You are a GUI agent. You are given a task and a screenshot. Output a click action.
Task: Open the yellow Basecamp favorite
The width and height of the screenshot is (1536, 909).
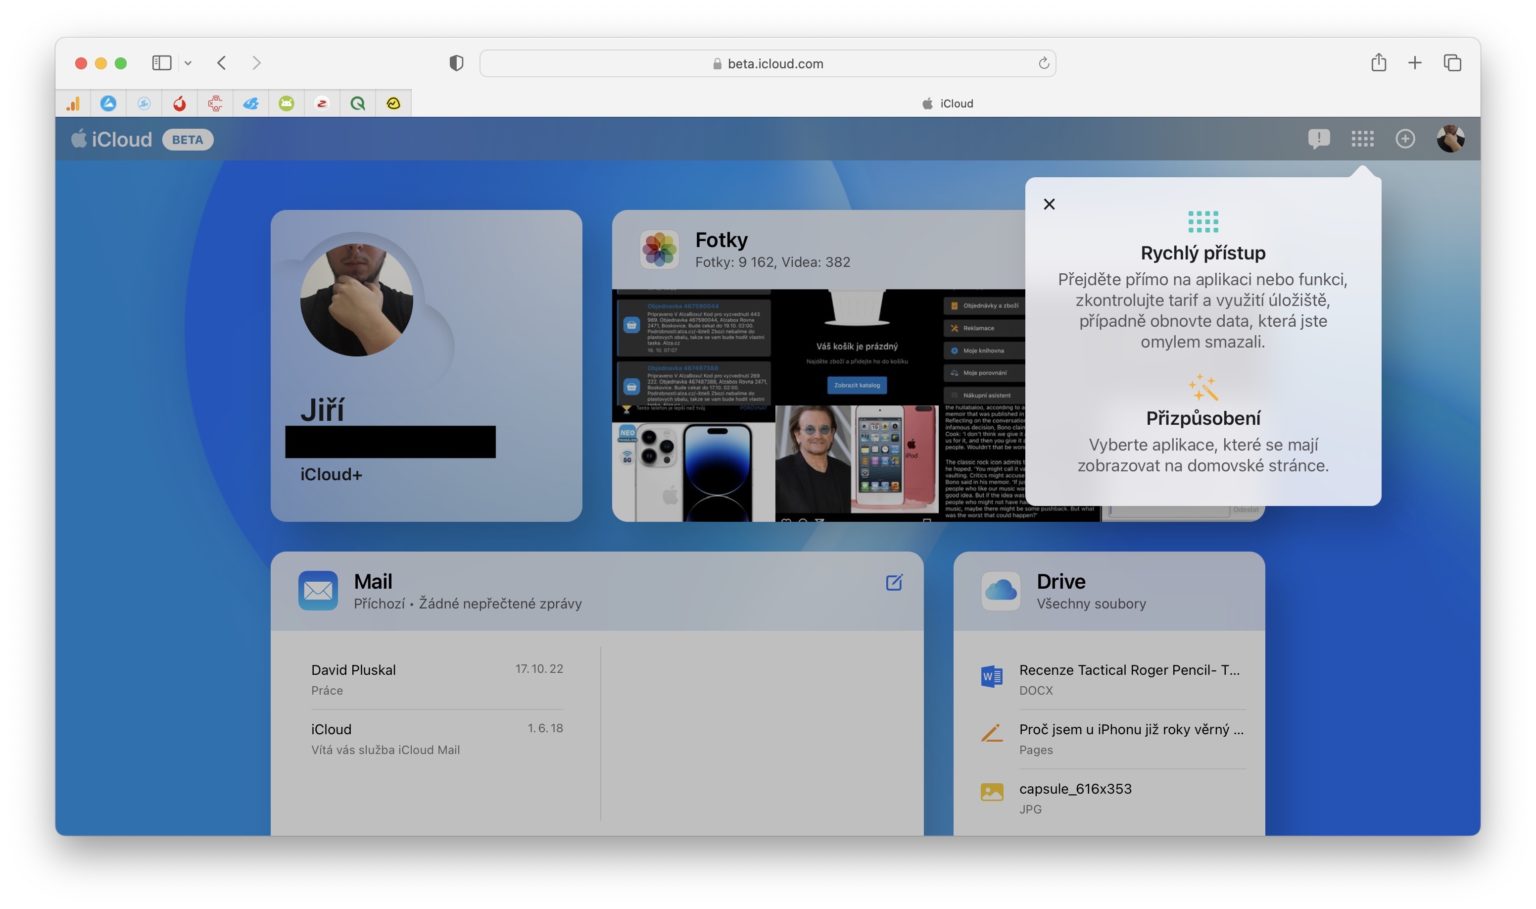pyautogui.click(x=393, y=103)
